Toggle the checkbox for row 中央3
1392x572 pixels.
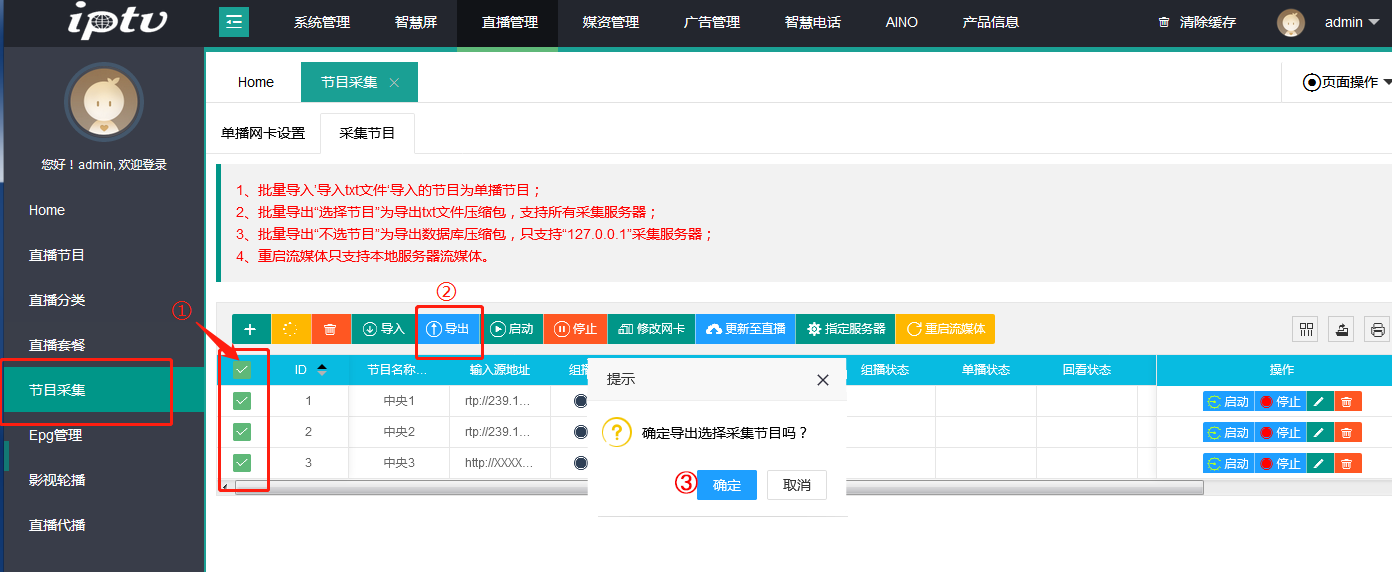pyautogui.click(x=242, y=463)
